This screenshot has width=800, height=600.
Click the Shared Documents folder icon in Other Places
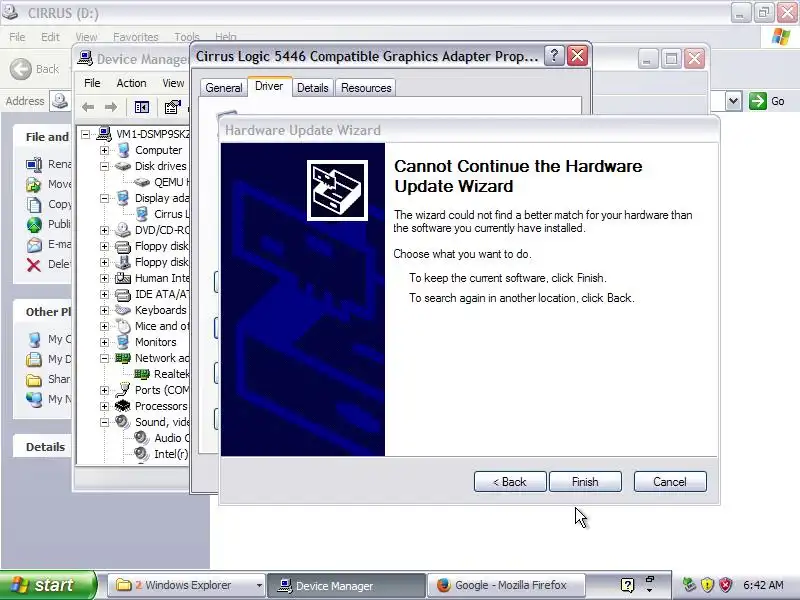34,380
